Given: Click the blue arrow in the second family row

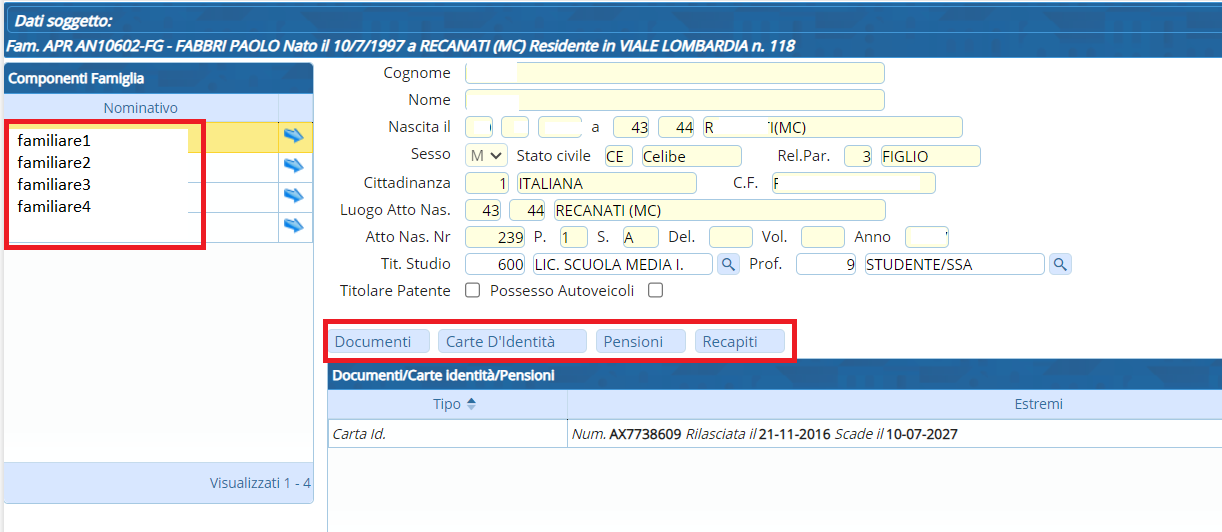Looking at the screenshot, I should pos(293,166).
